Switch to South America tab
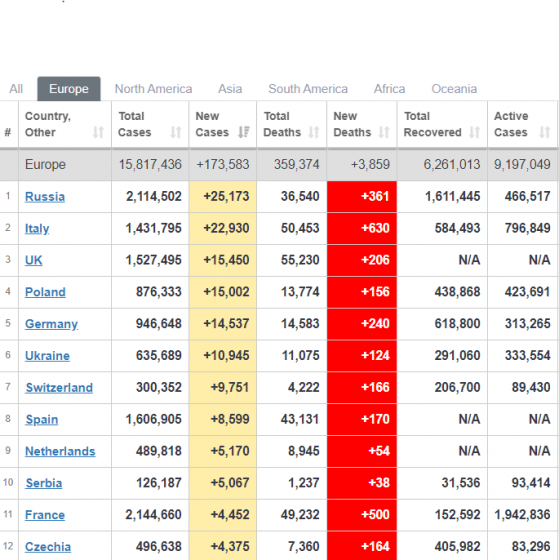559x560 pixels. 308,89
